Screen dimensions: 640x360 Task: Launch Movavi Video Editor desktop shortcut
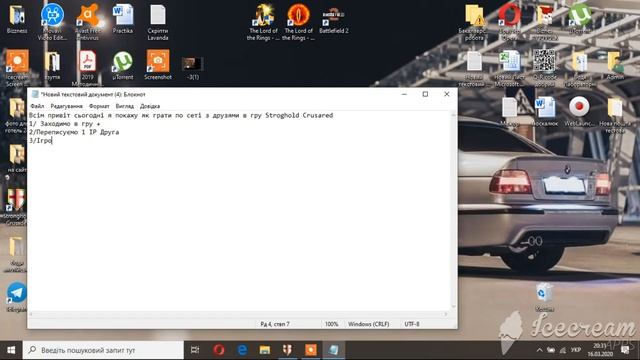tap(52, 21)
